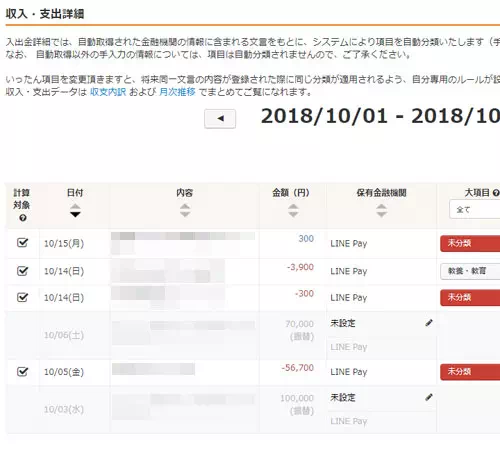This screenshot has height=470, width=500.
Task: Open the 大項目 filter dropdown showing 全て
Action: click(x=475, y=209)
